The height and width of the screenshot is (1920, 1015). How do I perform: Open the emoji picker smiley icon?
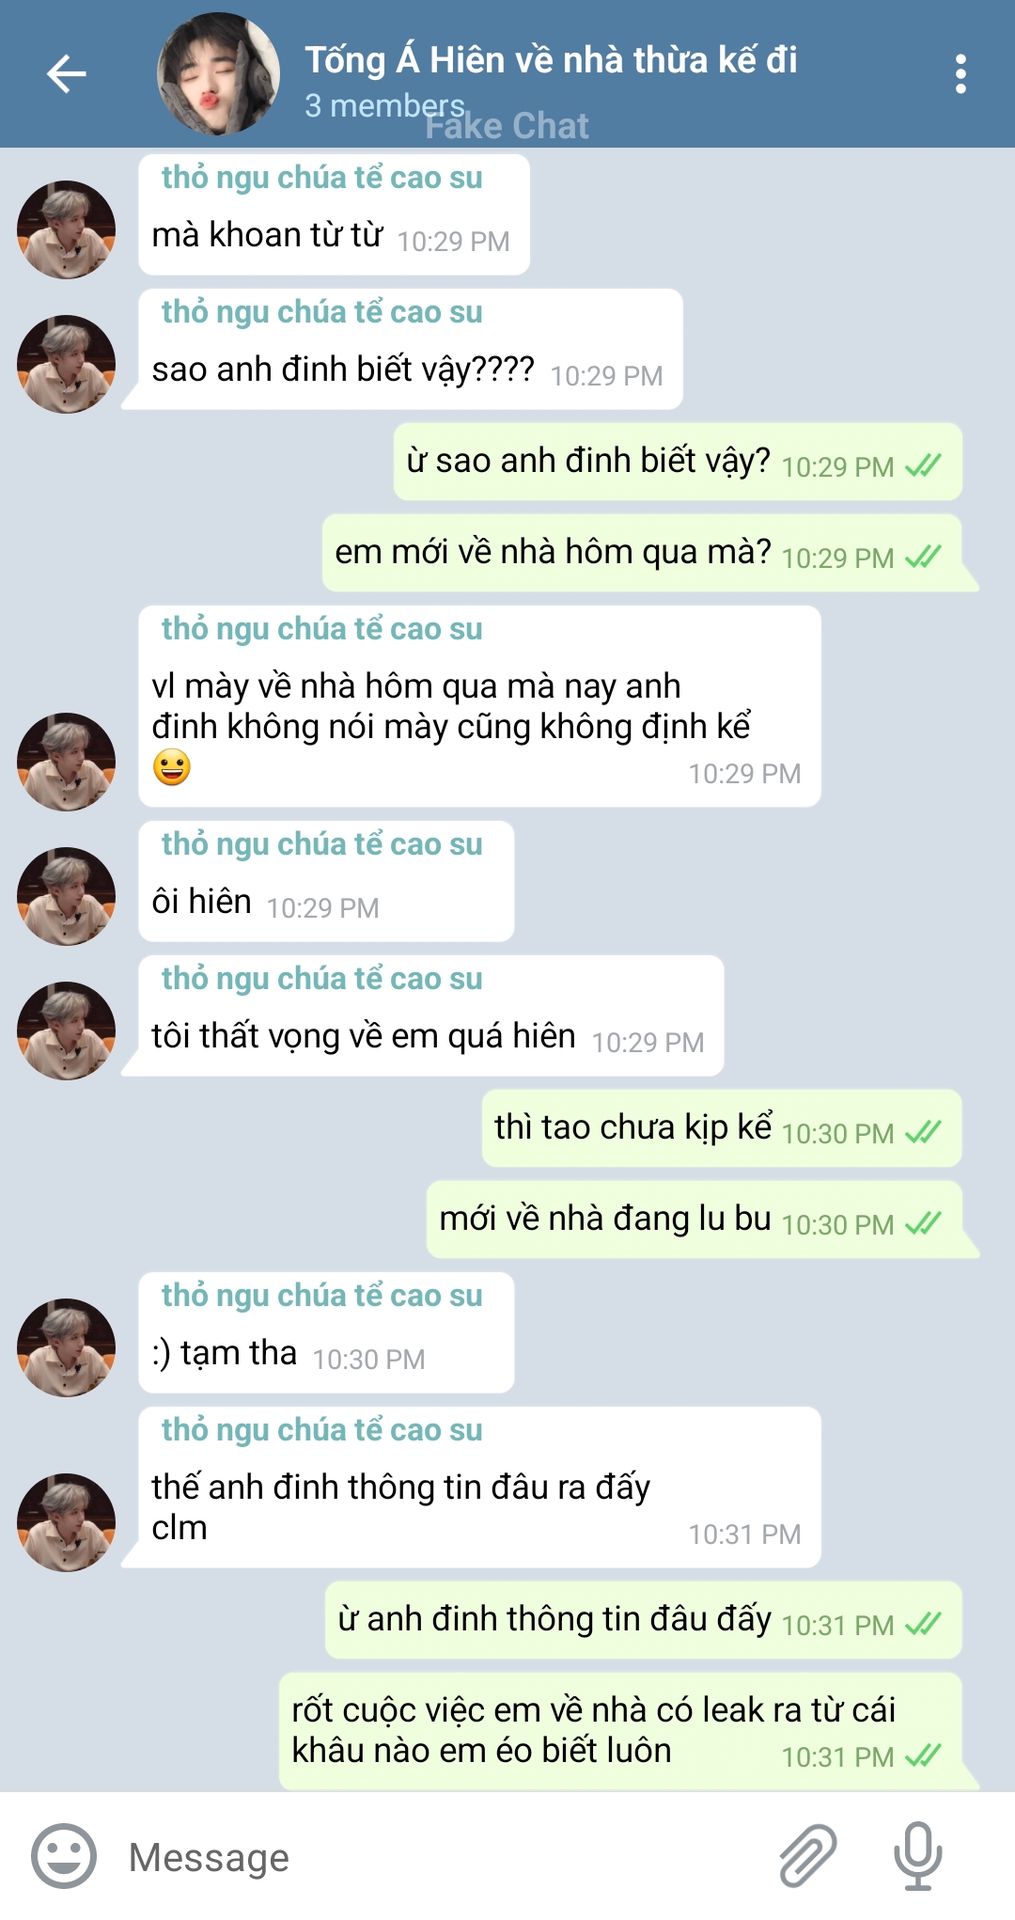tap(64, 1856)
